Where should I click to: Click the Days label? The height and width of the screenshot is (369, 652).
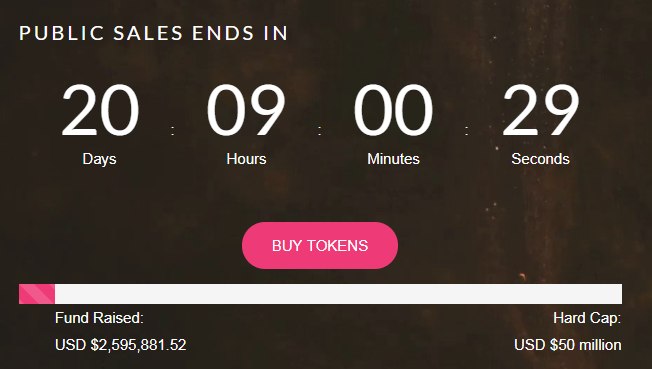click(99, 159)
